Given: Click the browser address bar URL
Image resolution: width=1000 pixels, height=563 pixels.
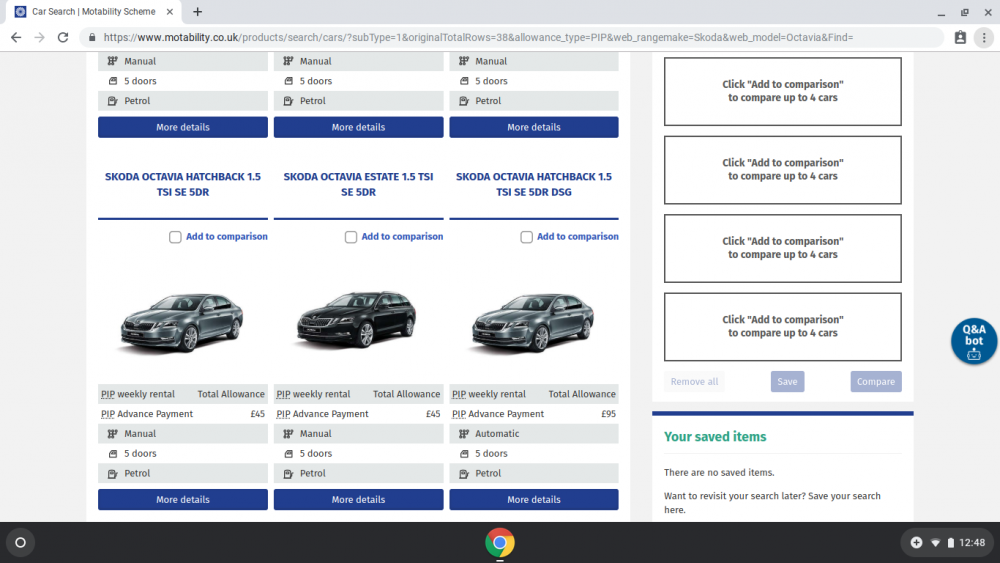Looking at the screenshot, I should pos(478,38).
